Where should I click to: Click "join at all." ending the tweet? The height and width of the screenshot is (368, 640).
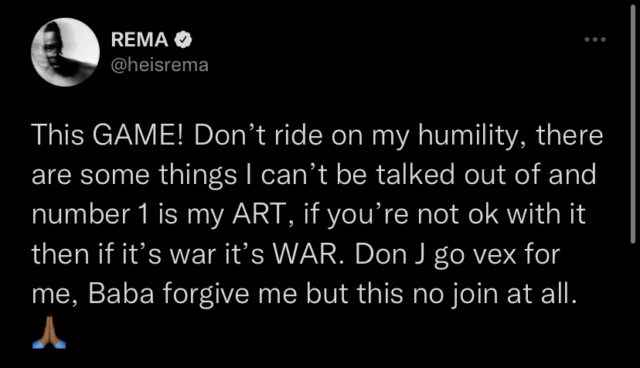tap(514, 295)
